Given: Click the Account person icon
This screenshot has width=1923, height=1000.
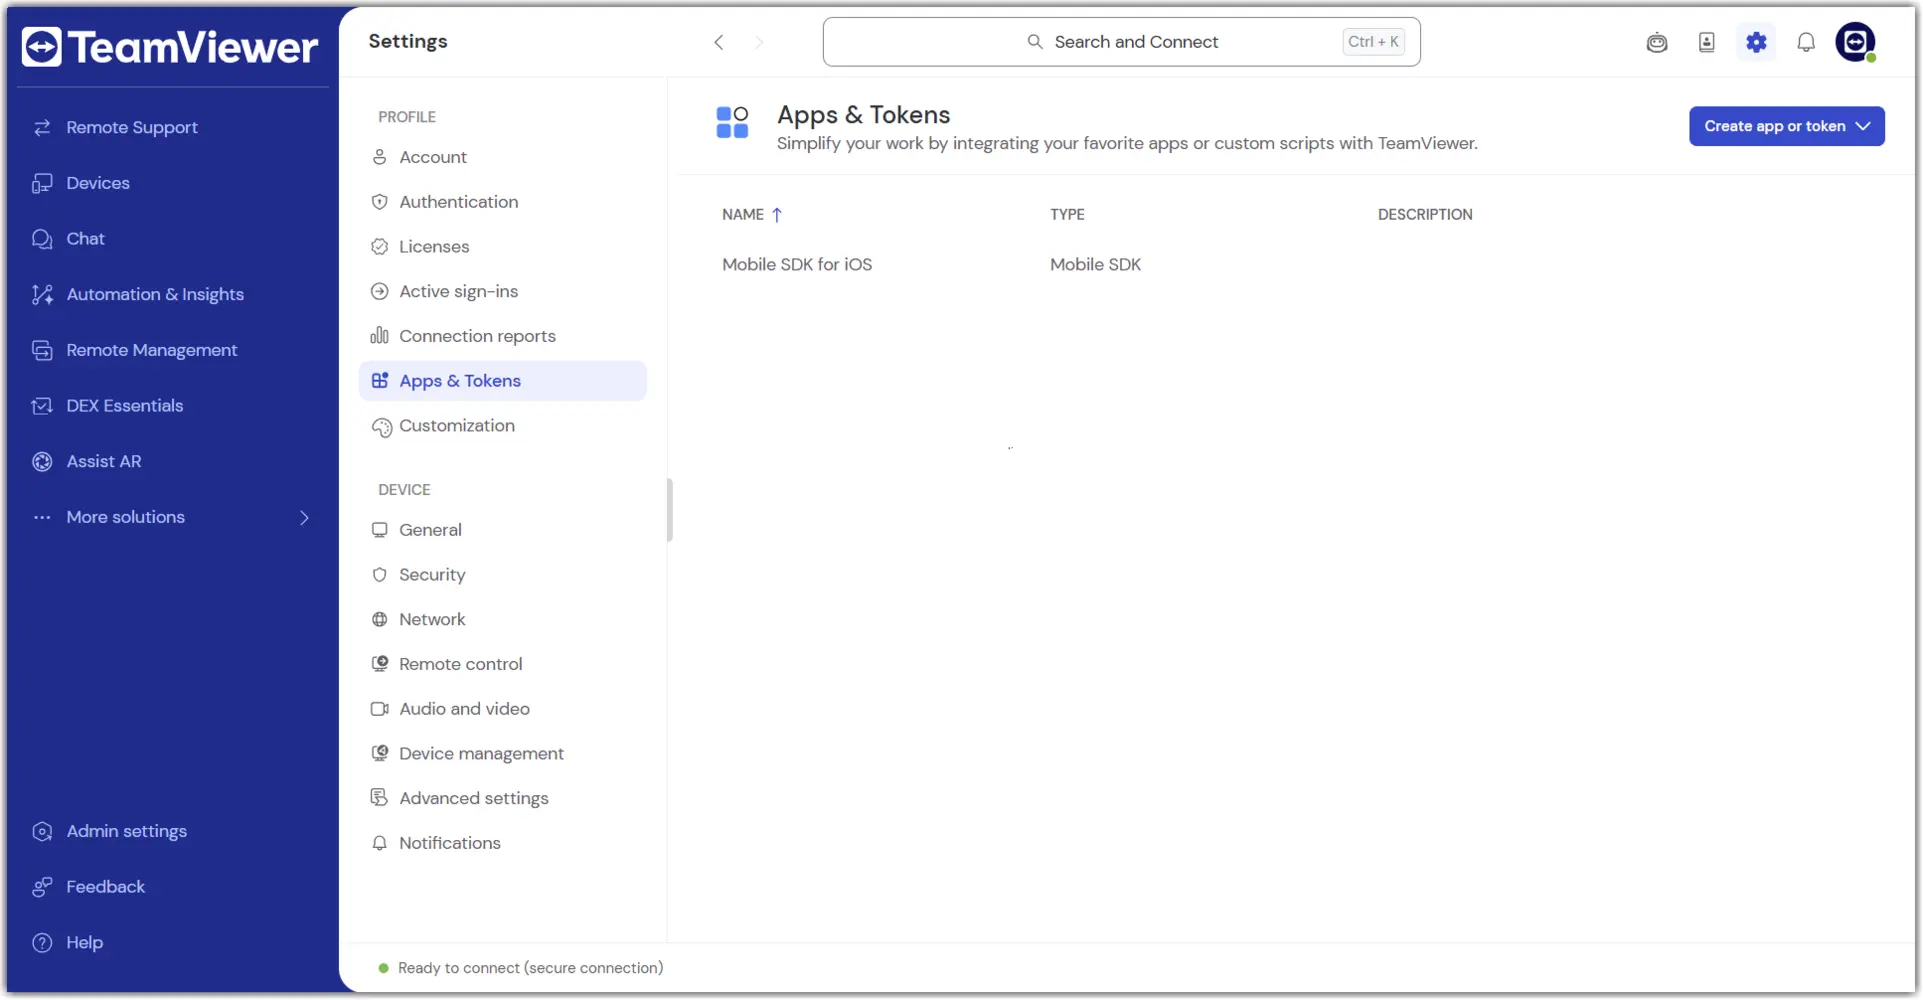Looking at the screenshot, I should (x=380, y=157).
